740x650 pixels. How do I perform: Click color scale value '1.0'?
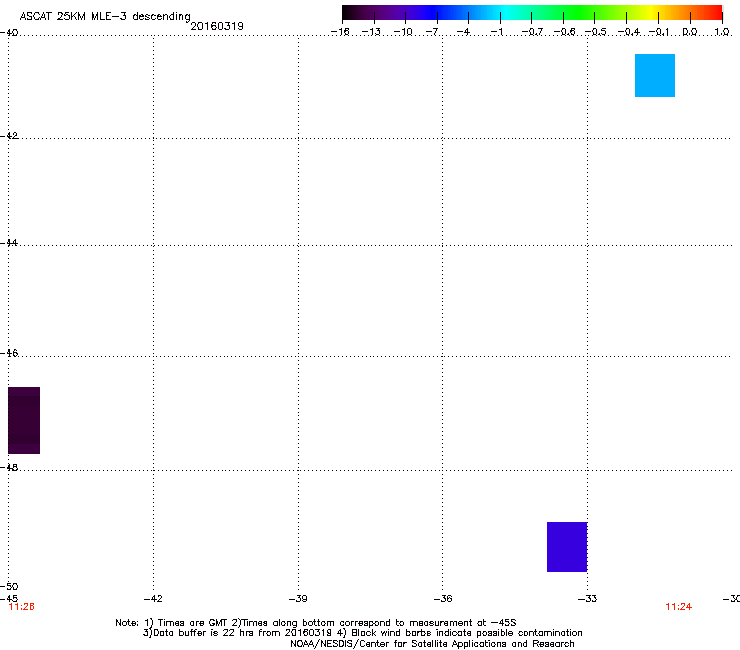pyautogui.click(x=722, y=32)
